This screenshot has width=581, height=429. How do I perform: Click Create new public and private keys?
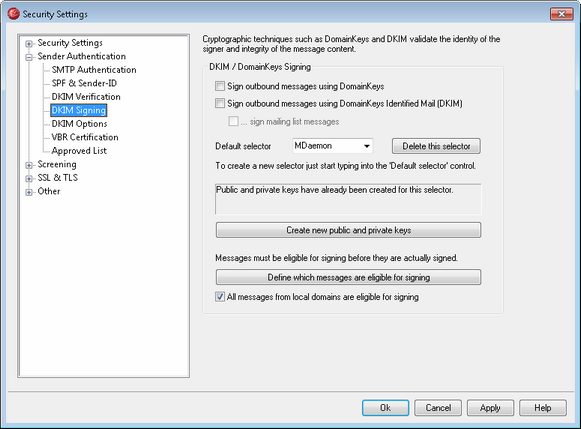pos(348,230)
